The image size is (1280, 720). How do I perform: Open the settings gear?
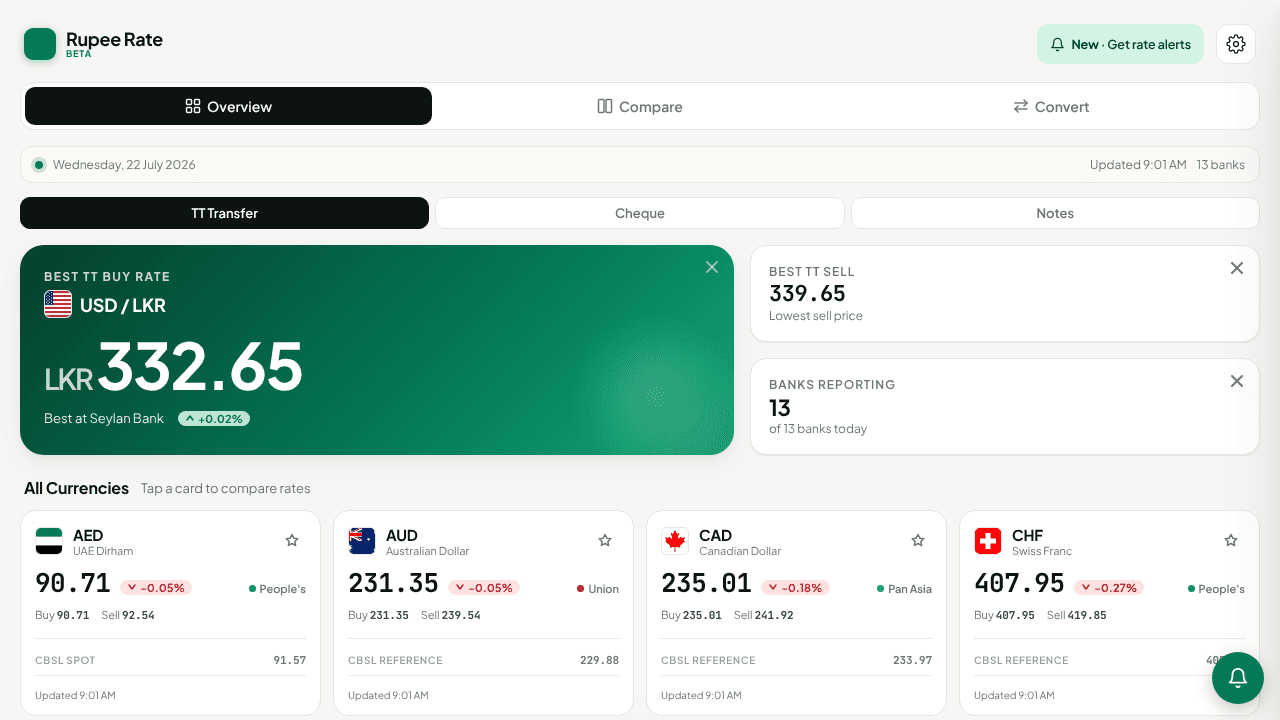pos(1236,44)
